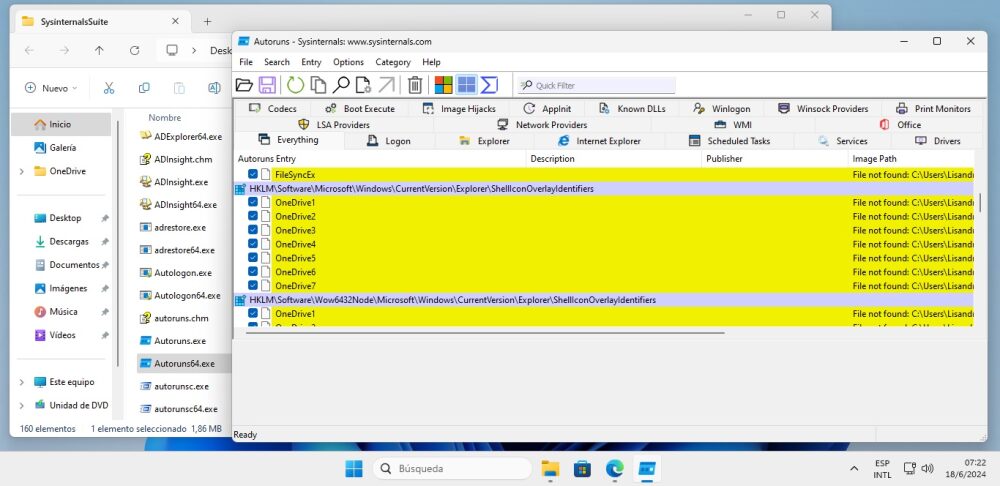1000x486 pixels.
Task: Click the Jump to entry arrow icon
Action: pos(386,85)
